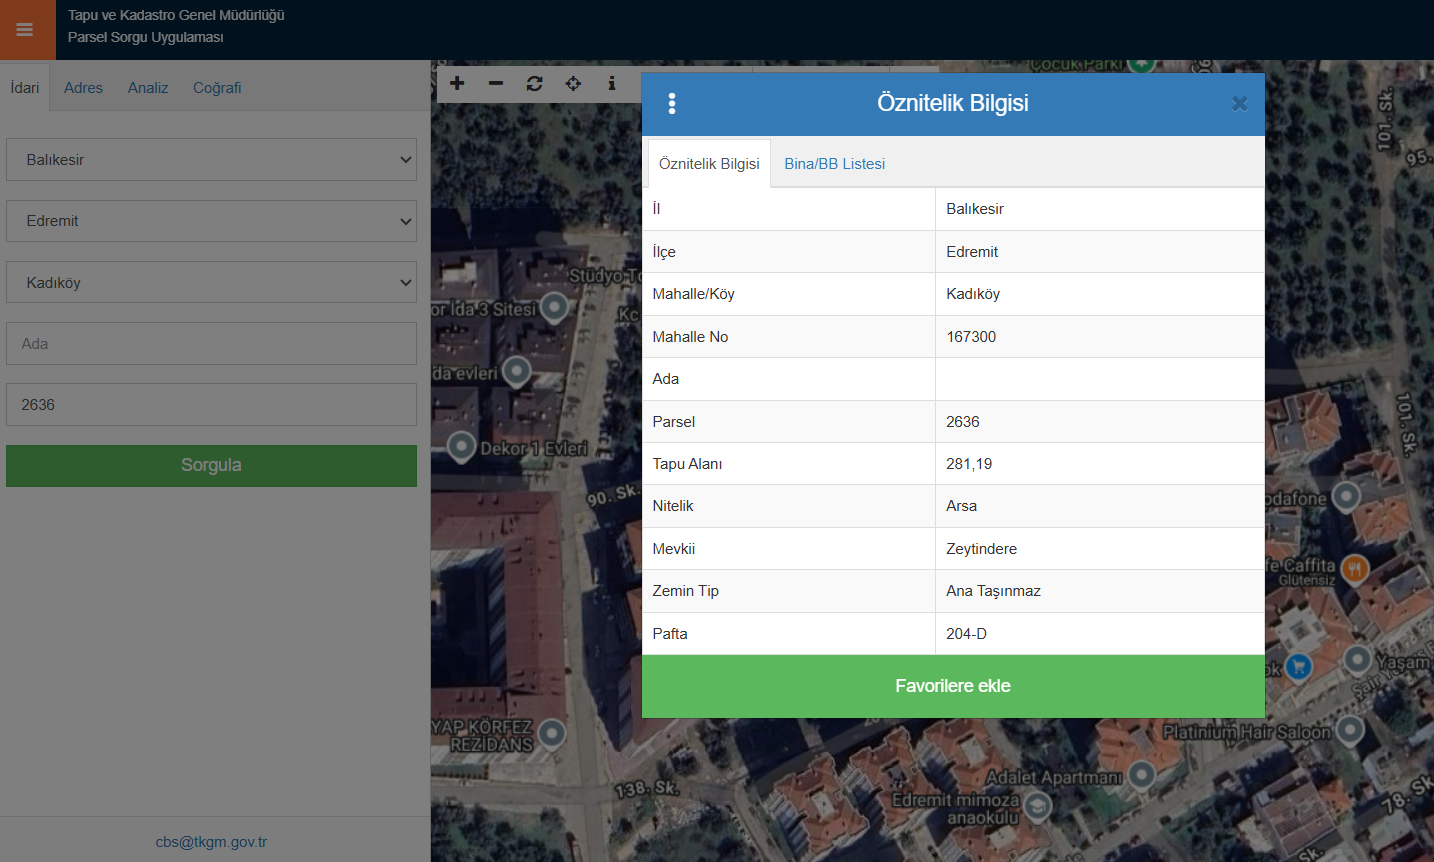The height and width of the screenshot is (862, 1434).
Task: Expand the Kadıköy neighborhood dropdown
Action: (x=211, y=283)
